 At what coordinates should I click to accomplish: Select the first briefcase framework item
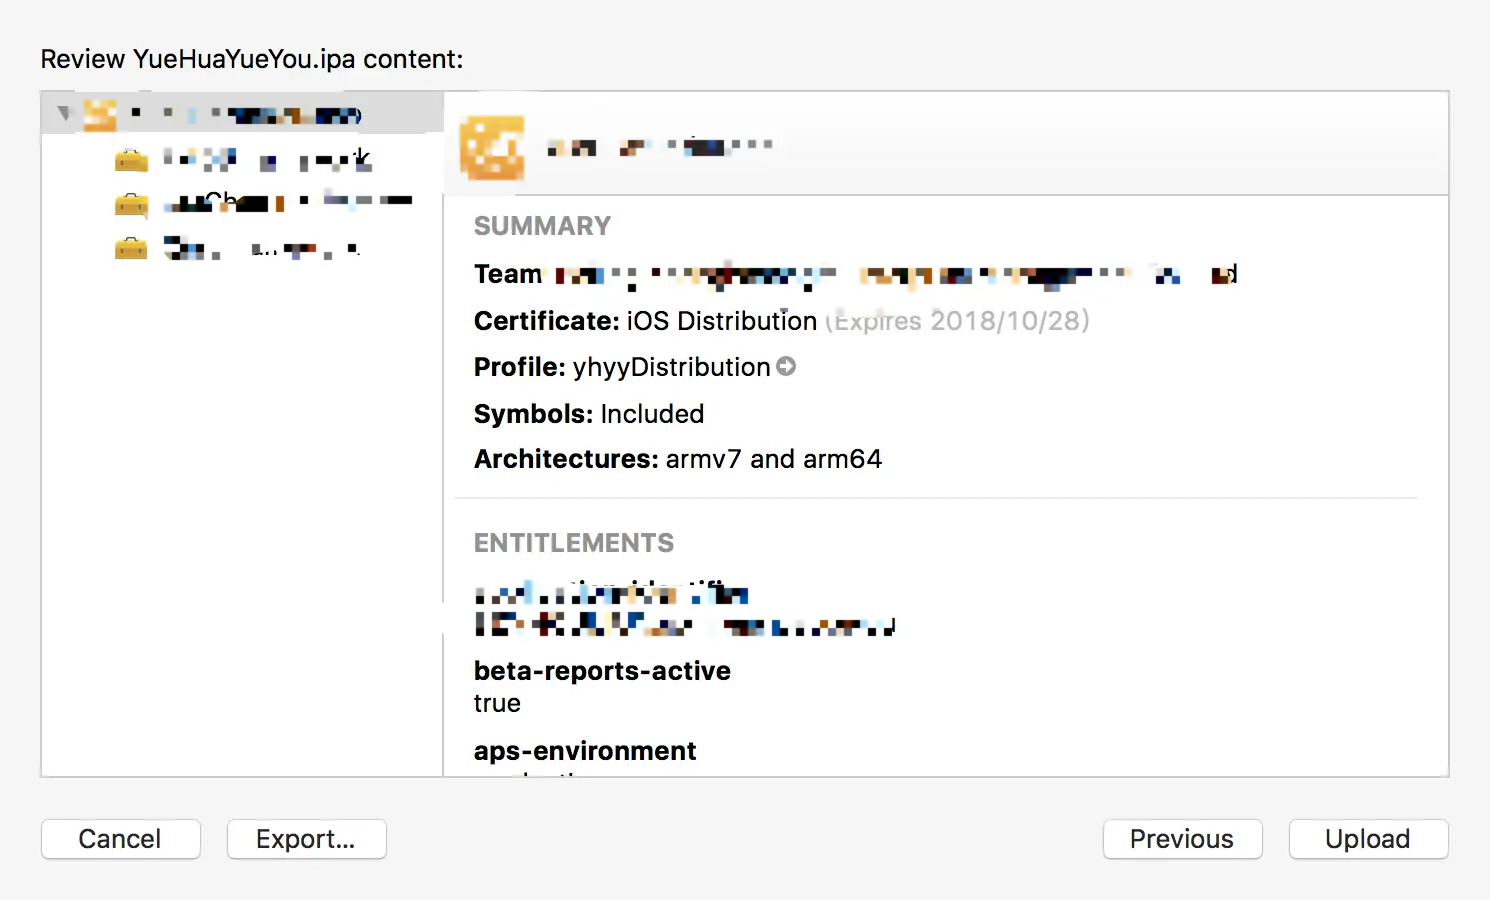tap(131, 160)
